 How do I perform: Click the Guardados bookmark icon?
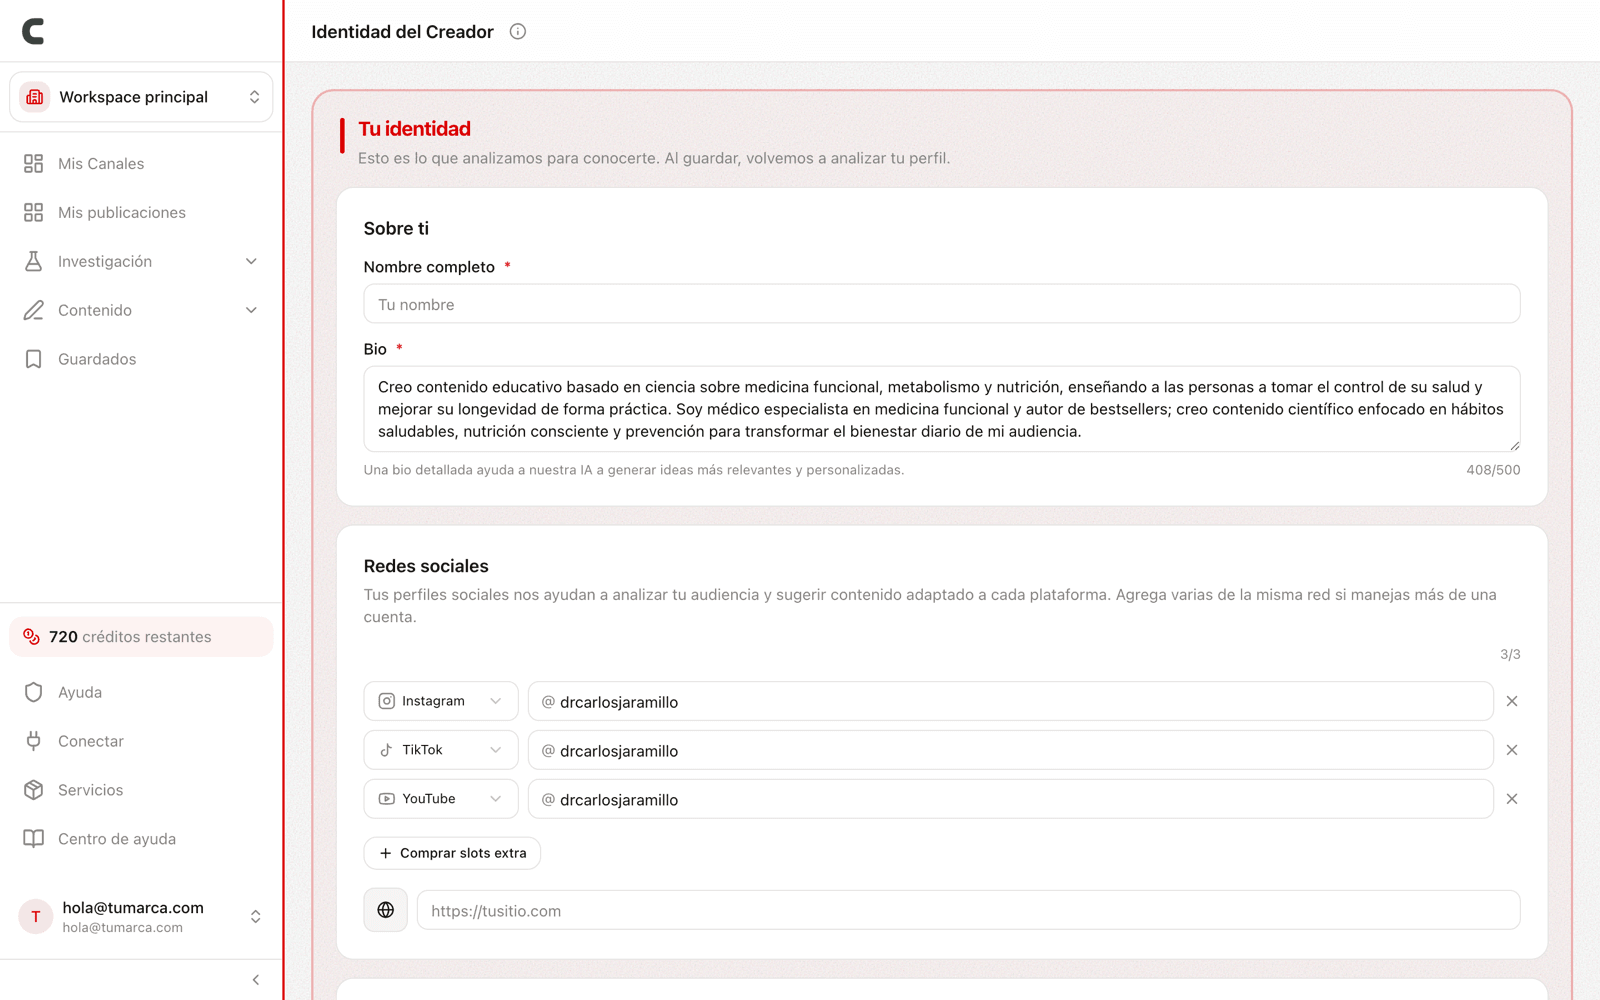click(x=34, y=359)
